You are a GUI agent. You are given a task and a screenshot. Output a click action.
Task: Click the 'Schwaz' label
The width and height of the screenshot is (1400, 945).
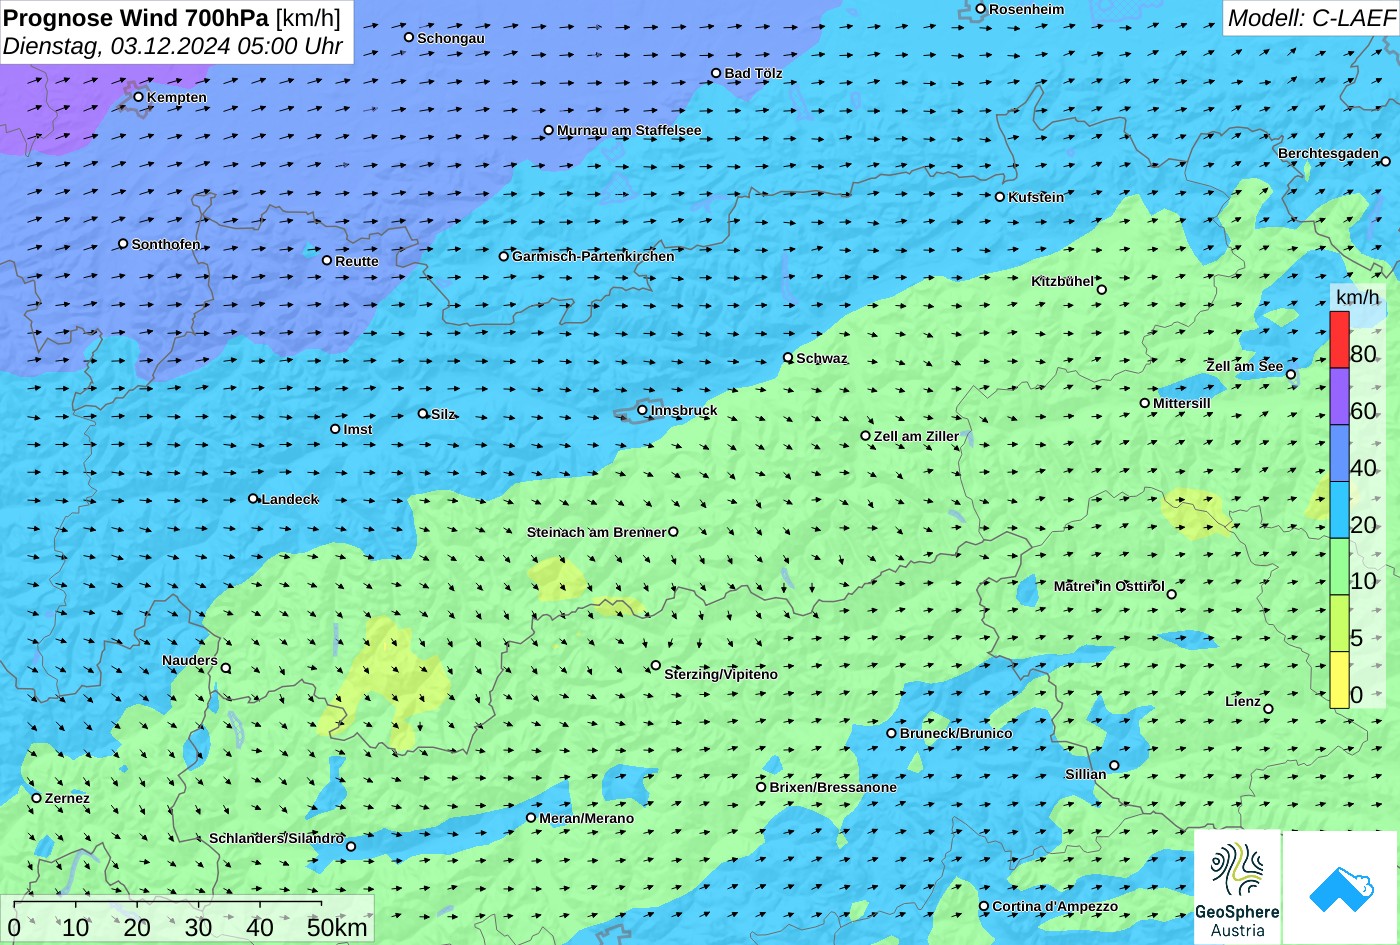822,358
